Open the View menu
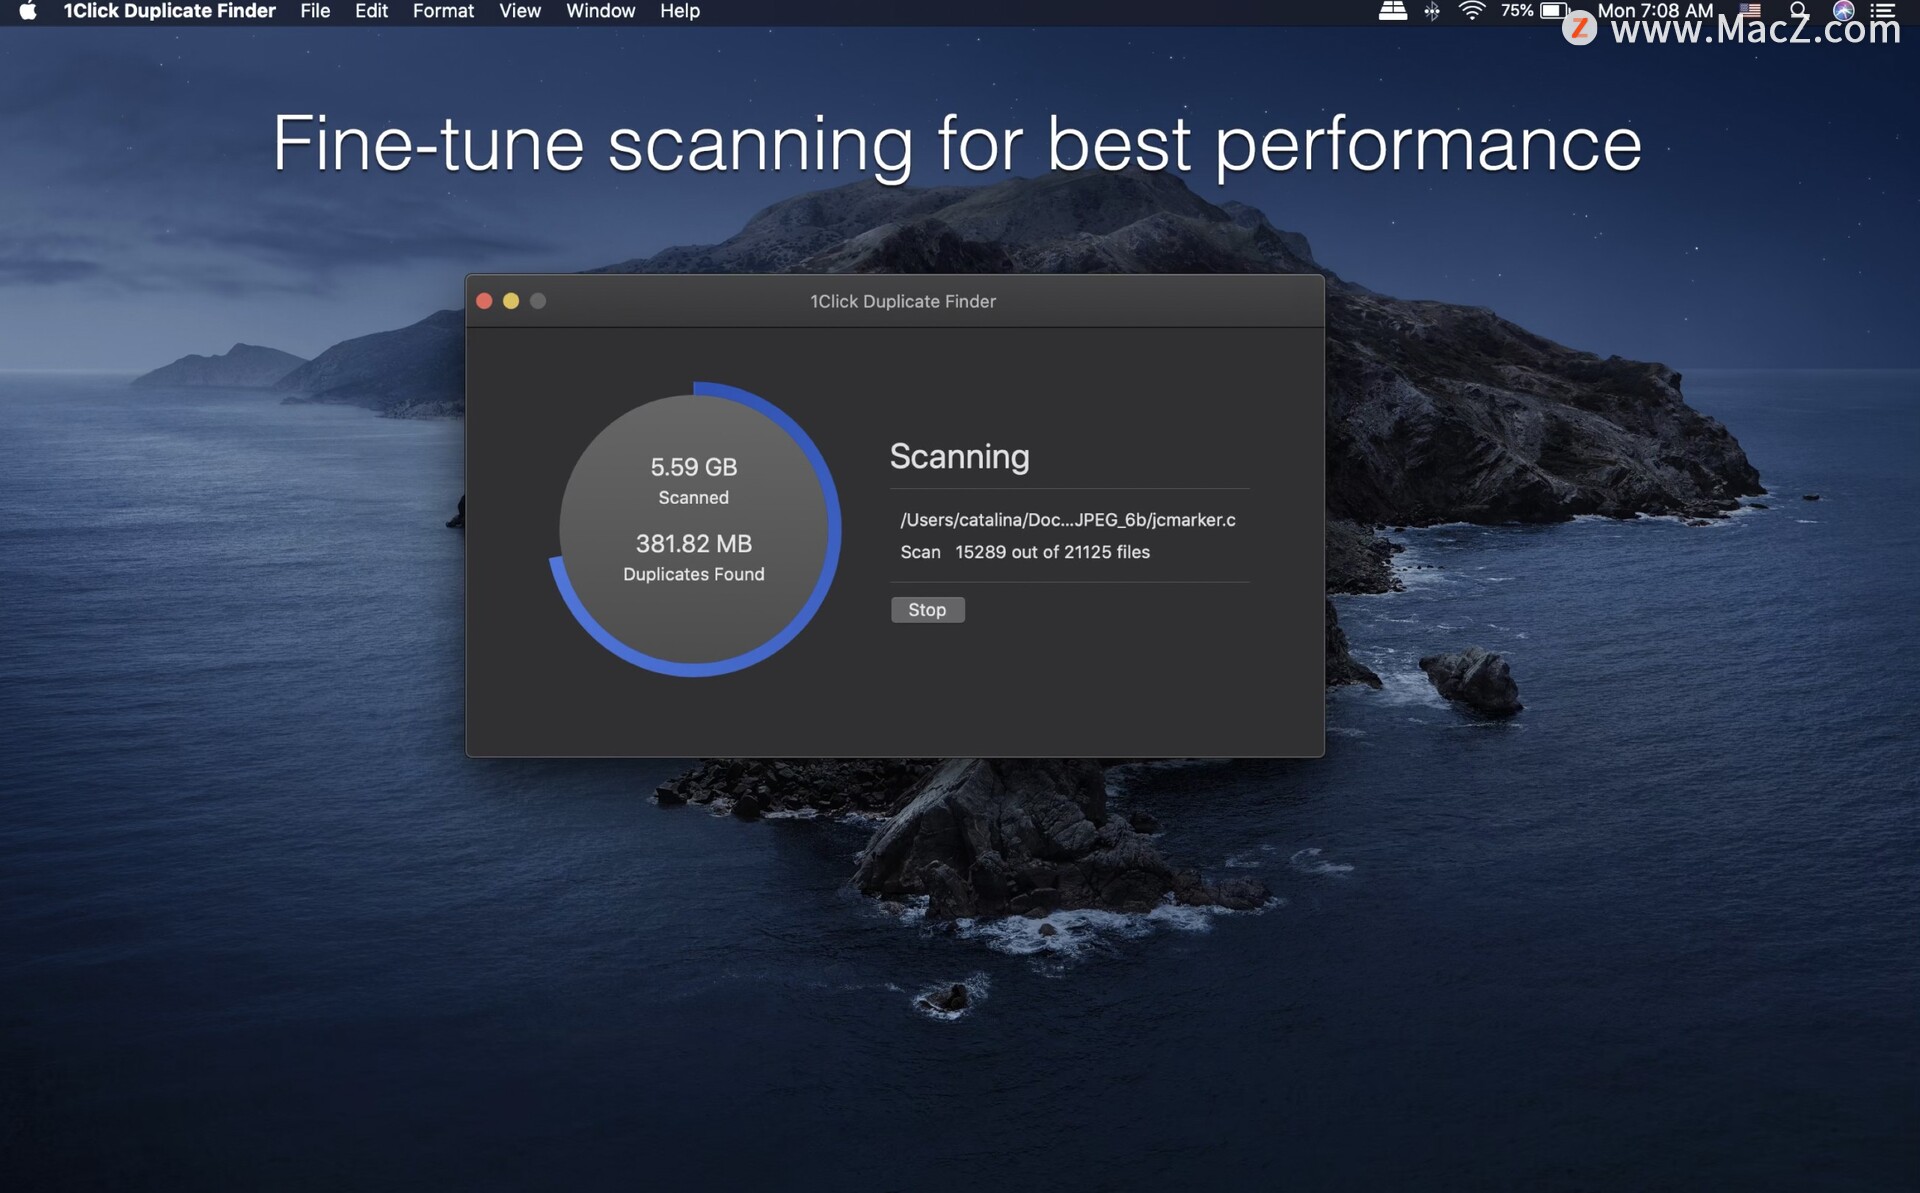This screenshot has height=1193, width=1920. click(520, 11)
